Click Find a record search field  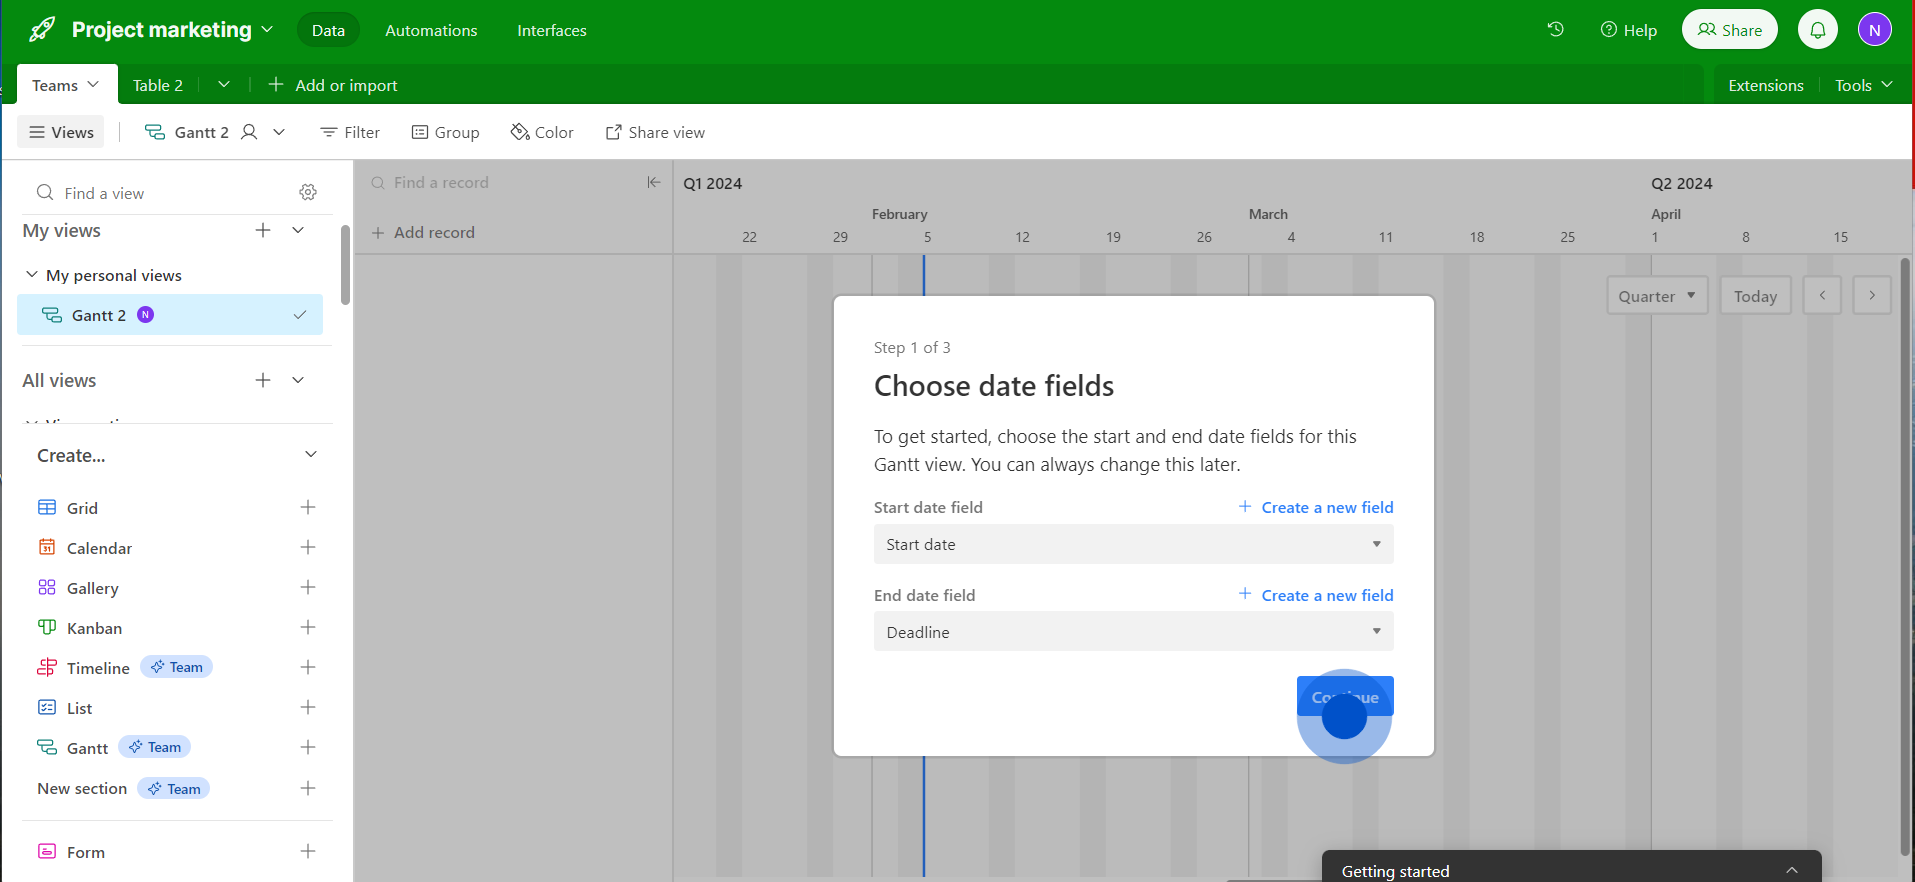tap(500, 182)
